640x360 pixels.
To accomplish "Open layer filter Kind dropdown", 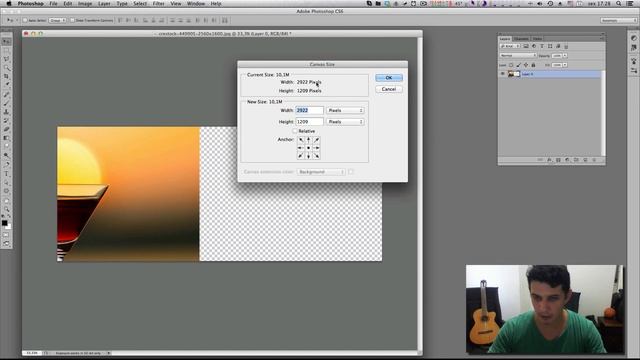I will tap(510, 46).
